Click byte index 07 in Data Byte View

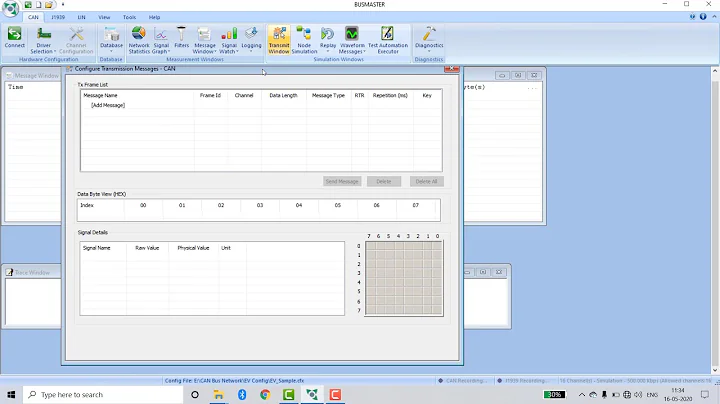click(x=416, y=205)
